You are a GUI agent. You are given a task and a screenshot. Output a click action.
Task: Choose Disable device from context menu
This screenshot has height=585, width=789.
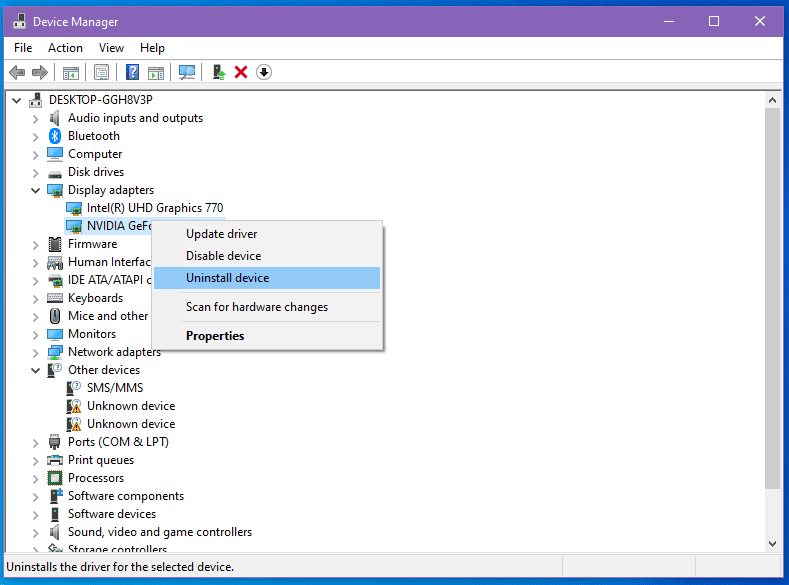click(267, 256)
